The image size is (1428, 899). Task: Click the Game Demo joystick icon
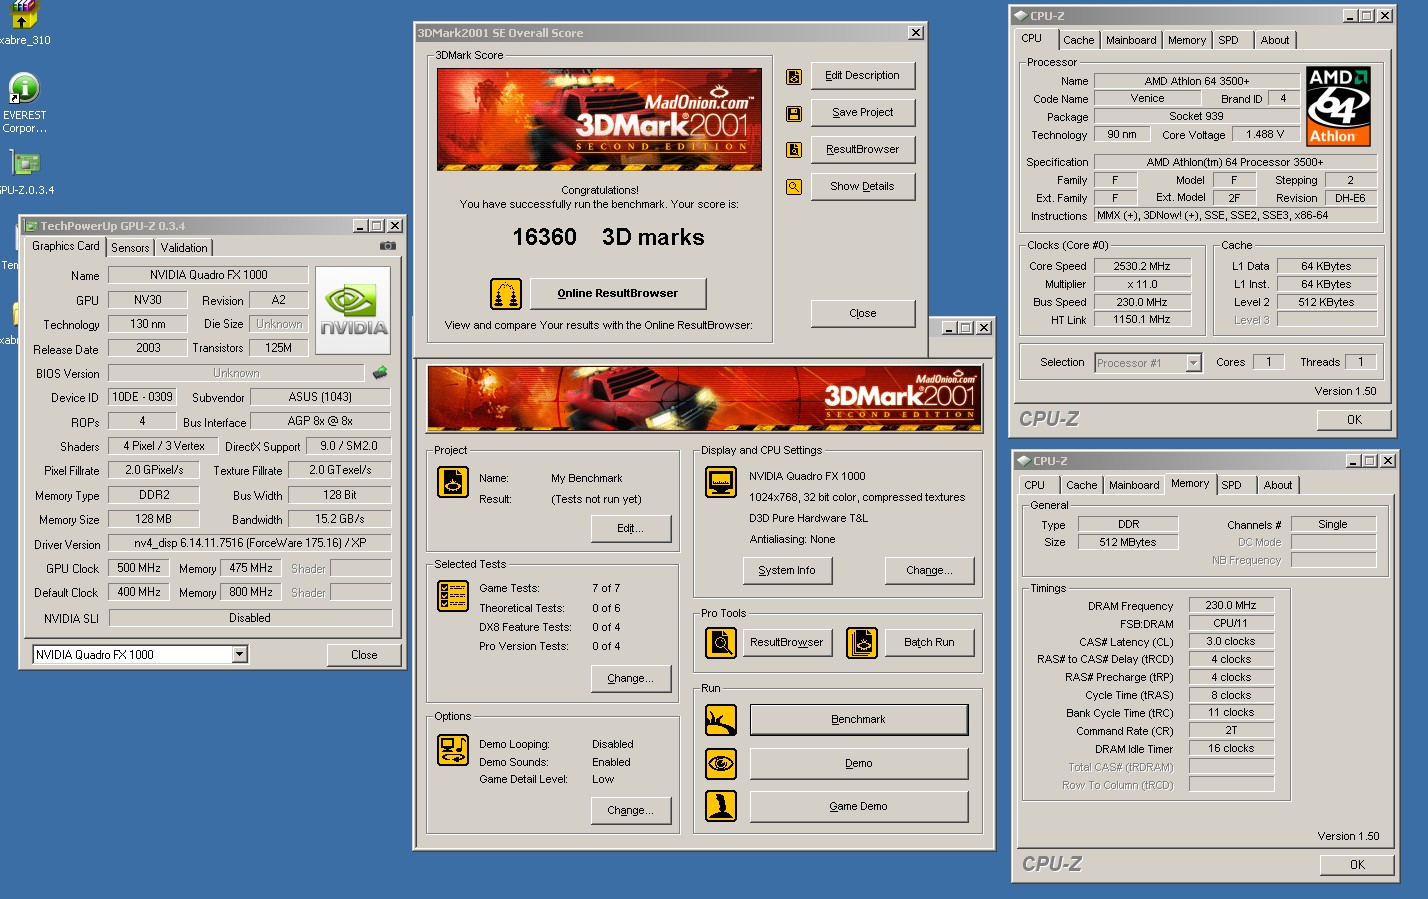tap(721, 806)
